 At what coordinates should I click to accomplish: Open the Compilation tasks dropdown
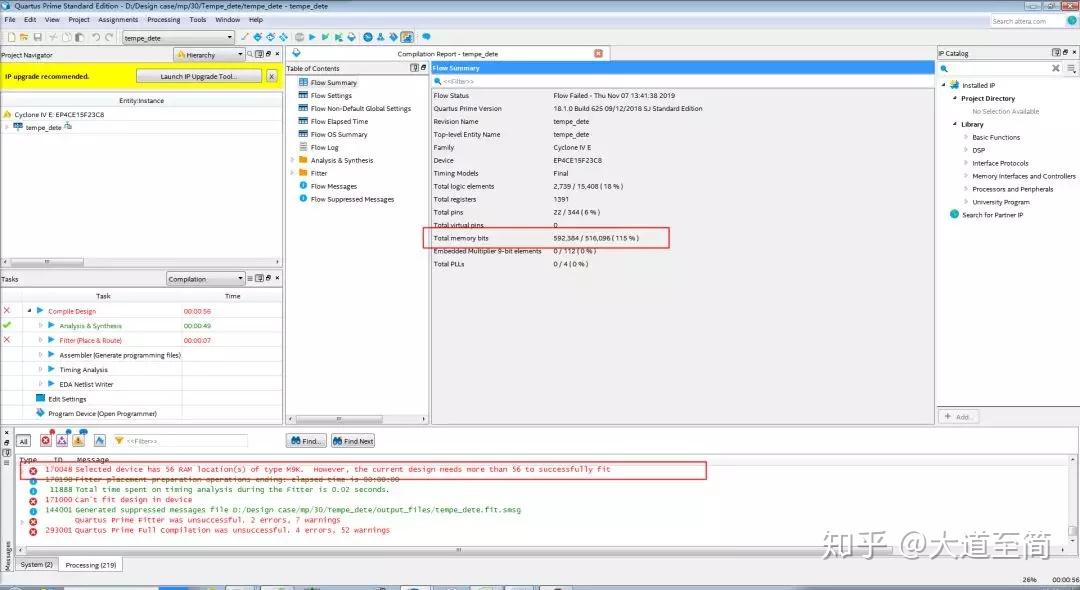pos(205,279)
